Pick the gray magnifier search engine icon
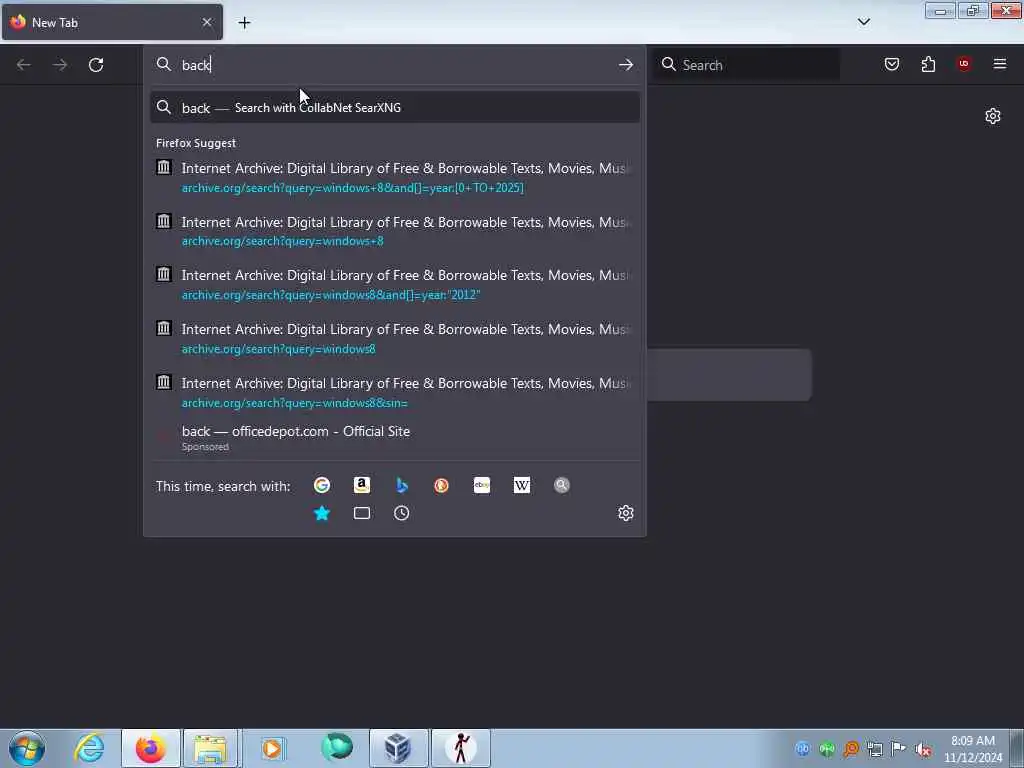The width and height of the screenshot is (1024, 768). [x=562, y=485]
